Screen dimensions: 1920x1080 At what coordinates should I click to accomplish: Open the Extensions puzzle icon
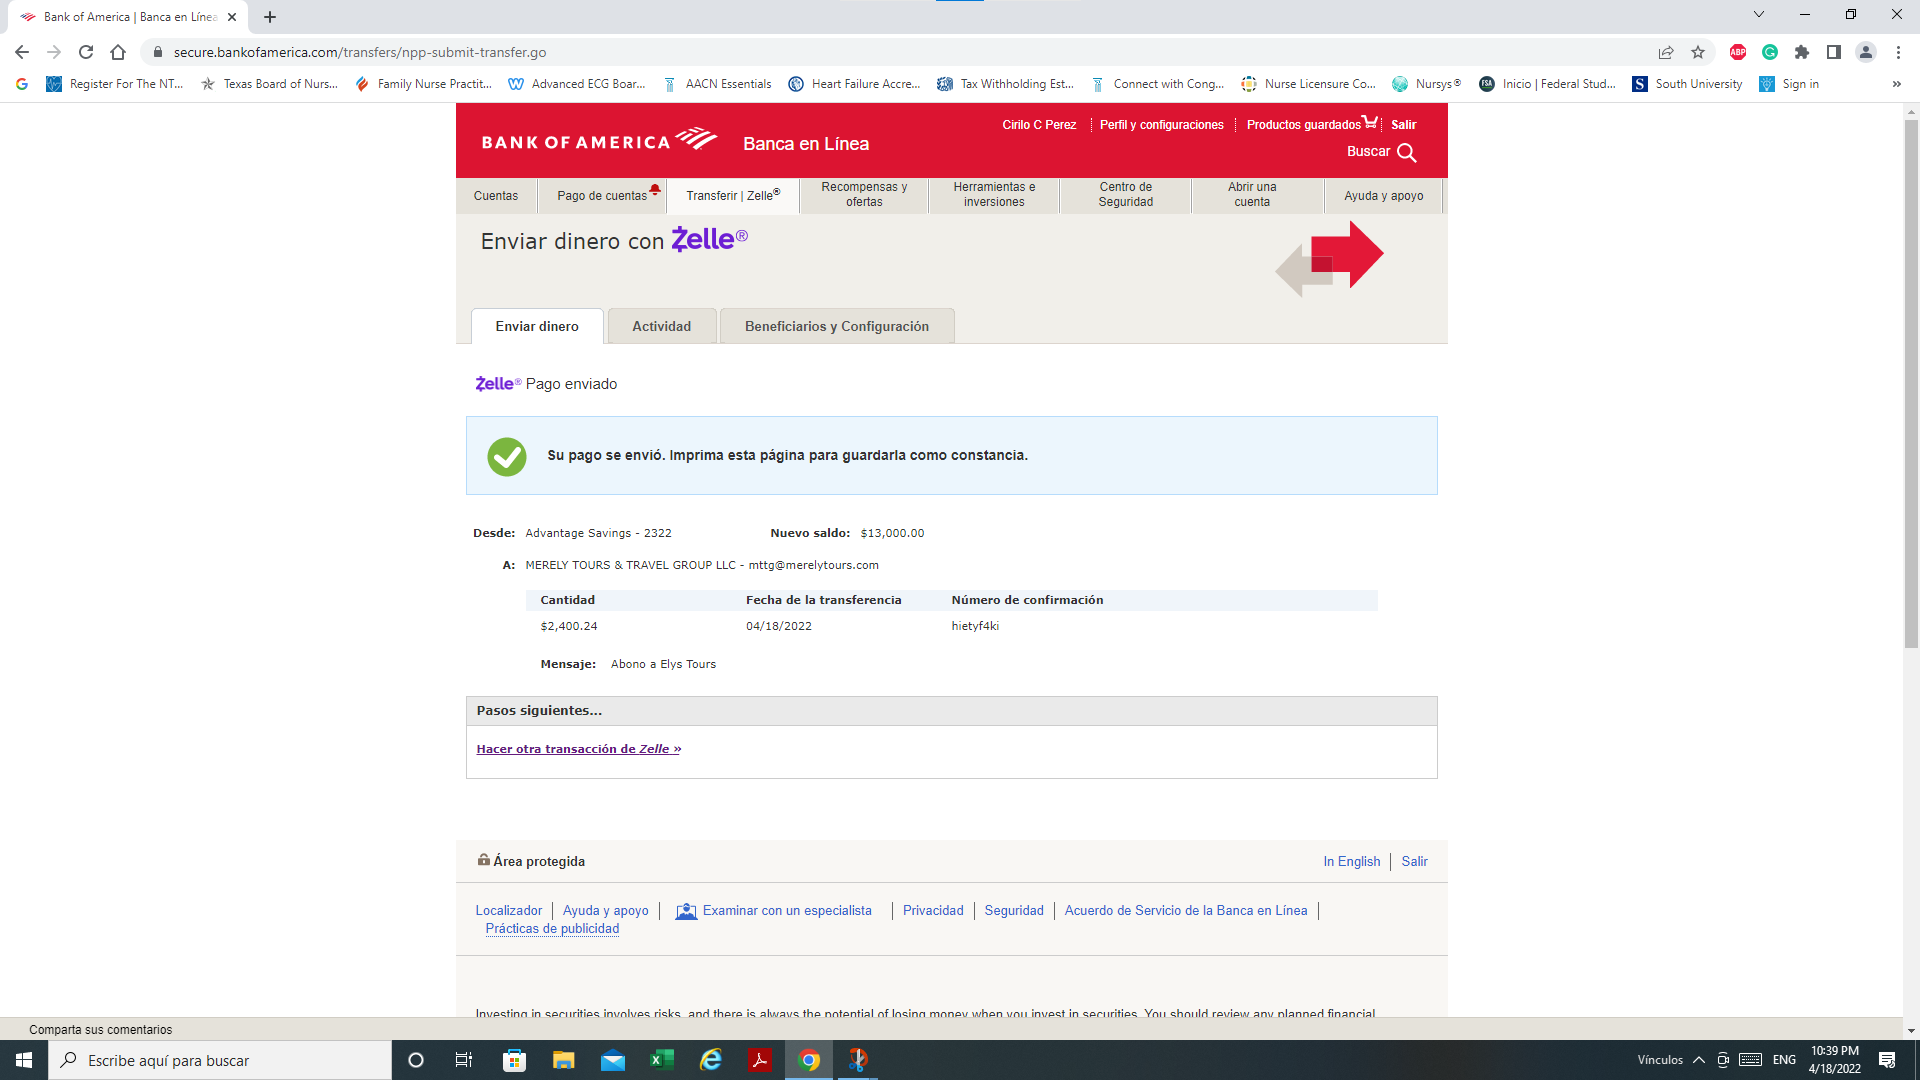pos(1802,52)
